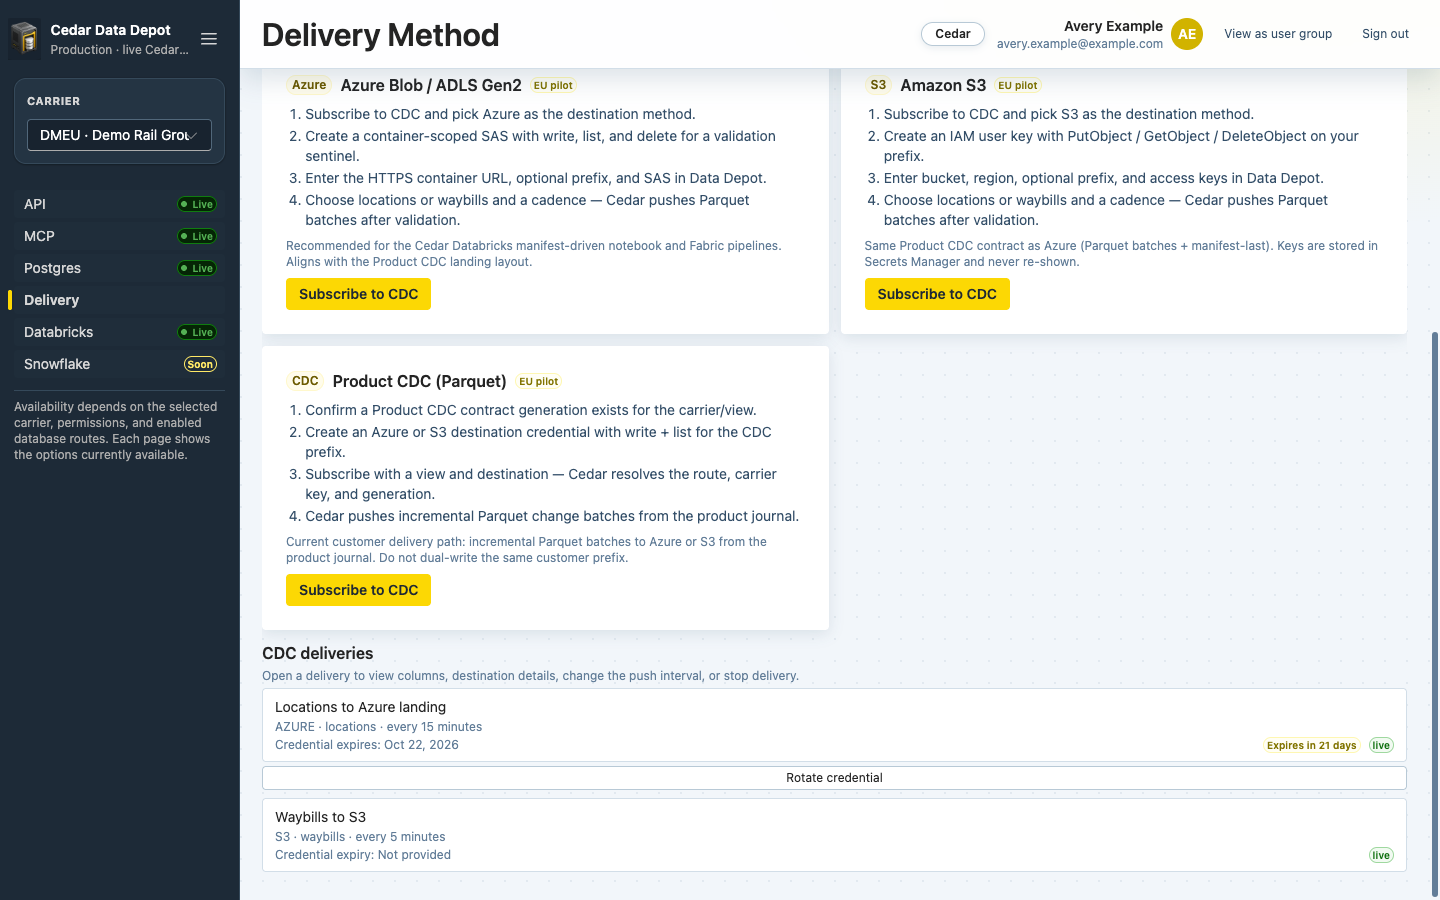
Task: Click the CDC badge icon
Action: coord(305,381)
